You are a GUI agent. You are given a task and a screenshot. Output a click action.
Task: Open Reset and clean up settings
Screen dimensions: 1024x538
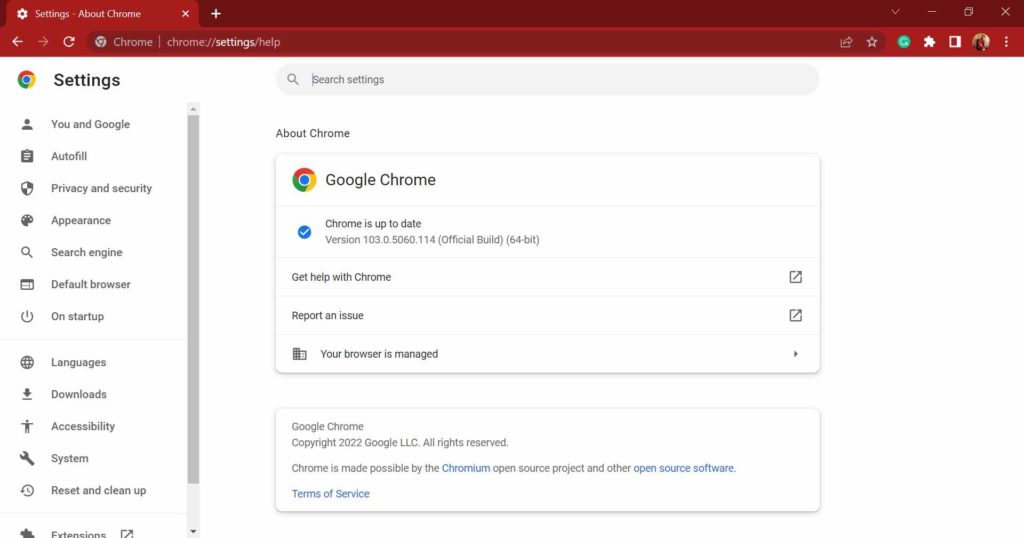(x=99, y=490)
